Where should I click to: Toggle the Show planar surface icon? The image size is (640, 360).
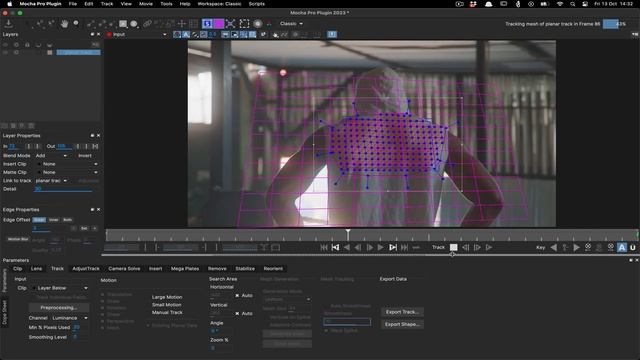click(207, 24)
